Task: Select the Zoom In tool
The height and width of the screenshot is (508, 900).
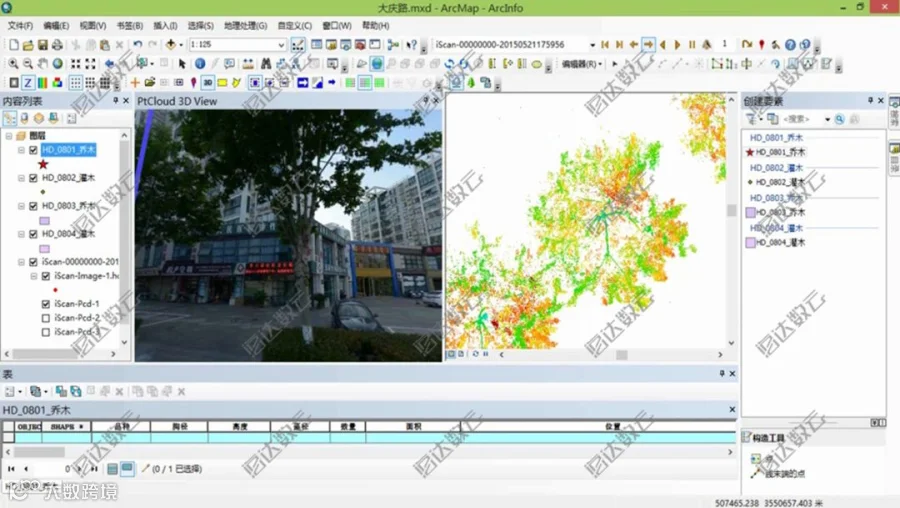Action: point(13,64)
